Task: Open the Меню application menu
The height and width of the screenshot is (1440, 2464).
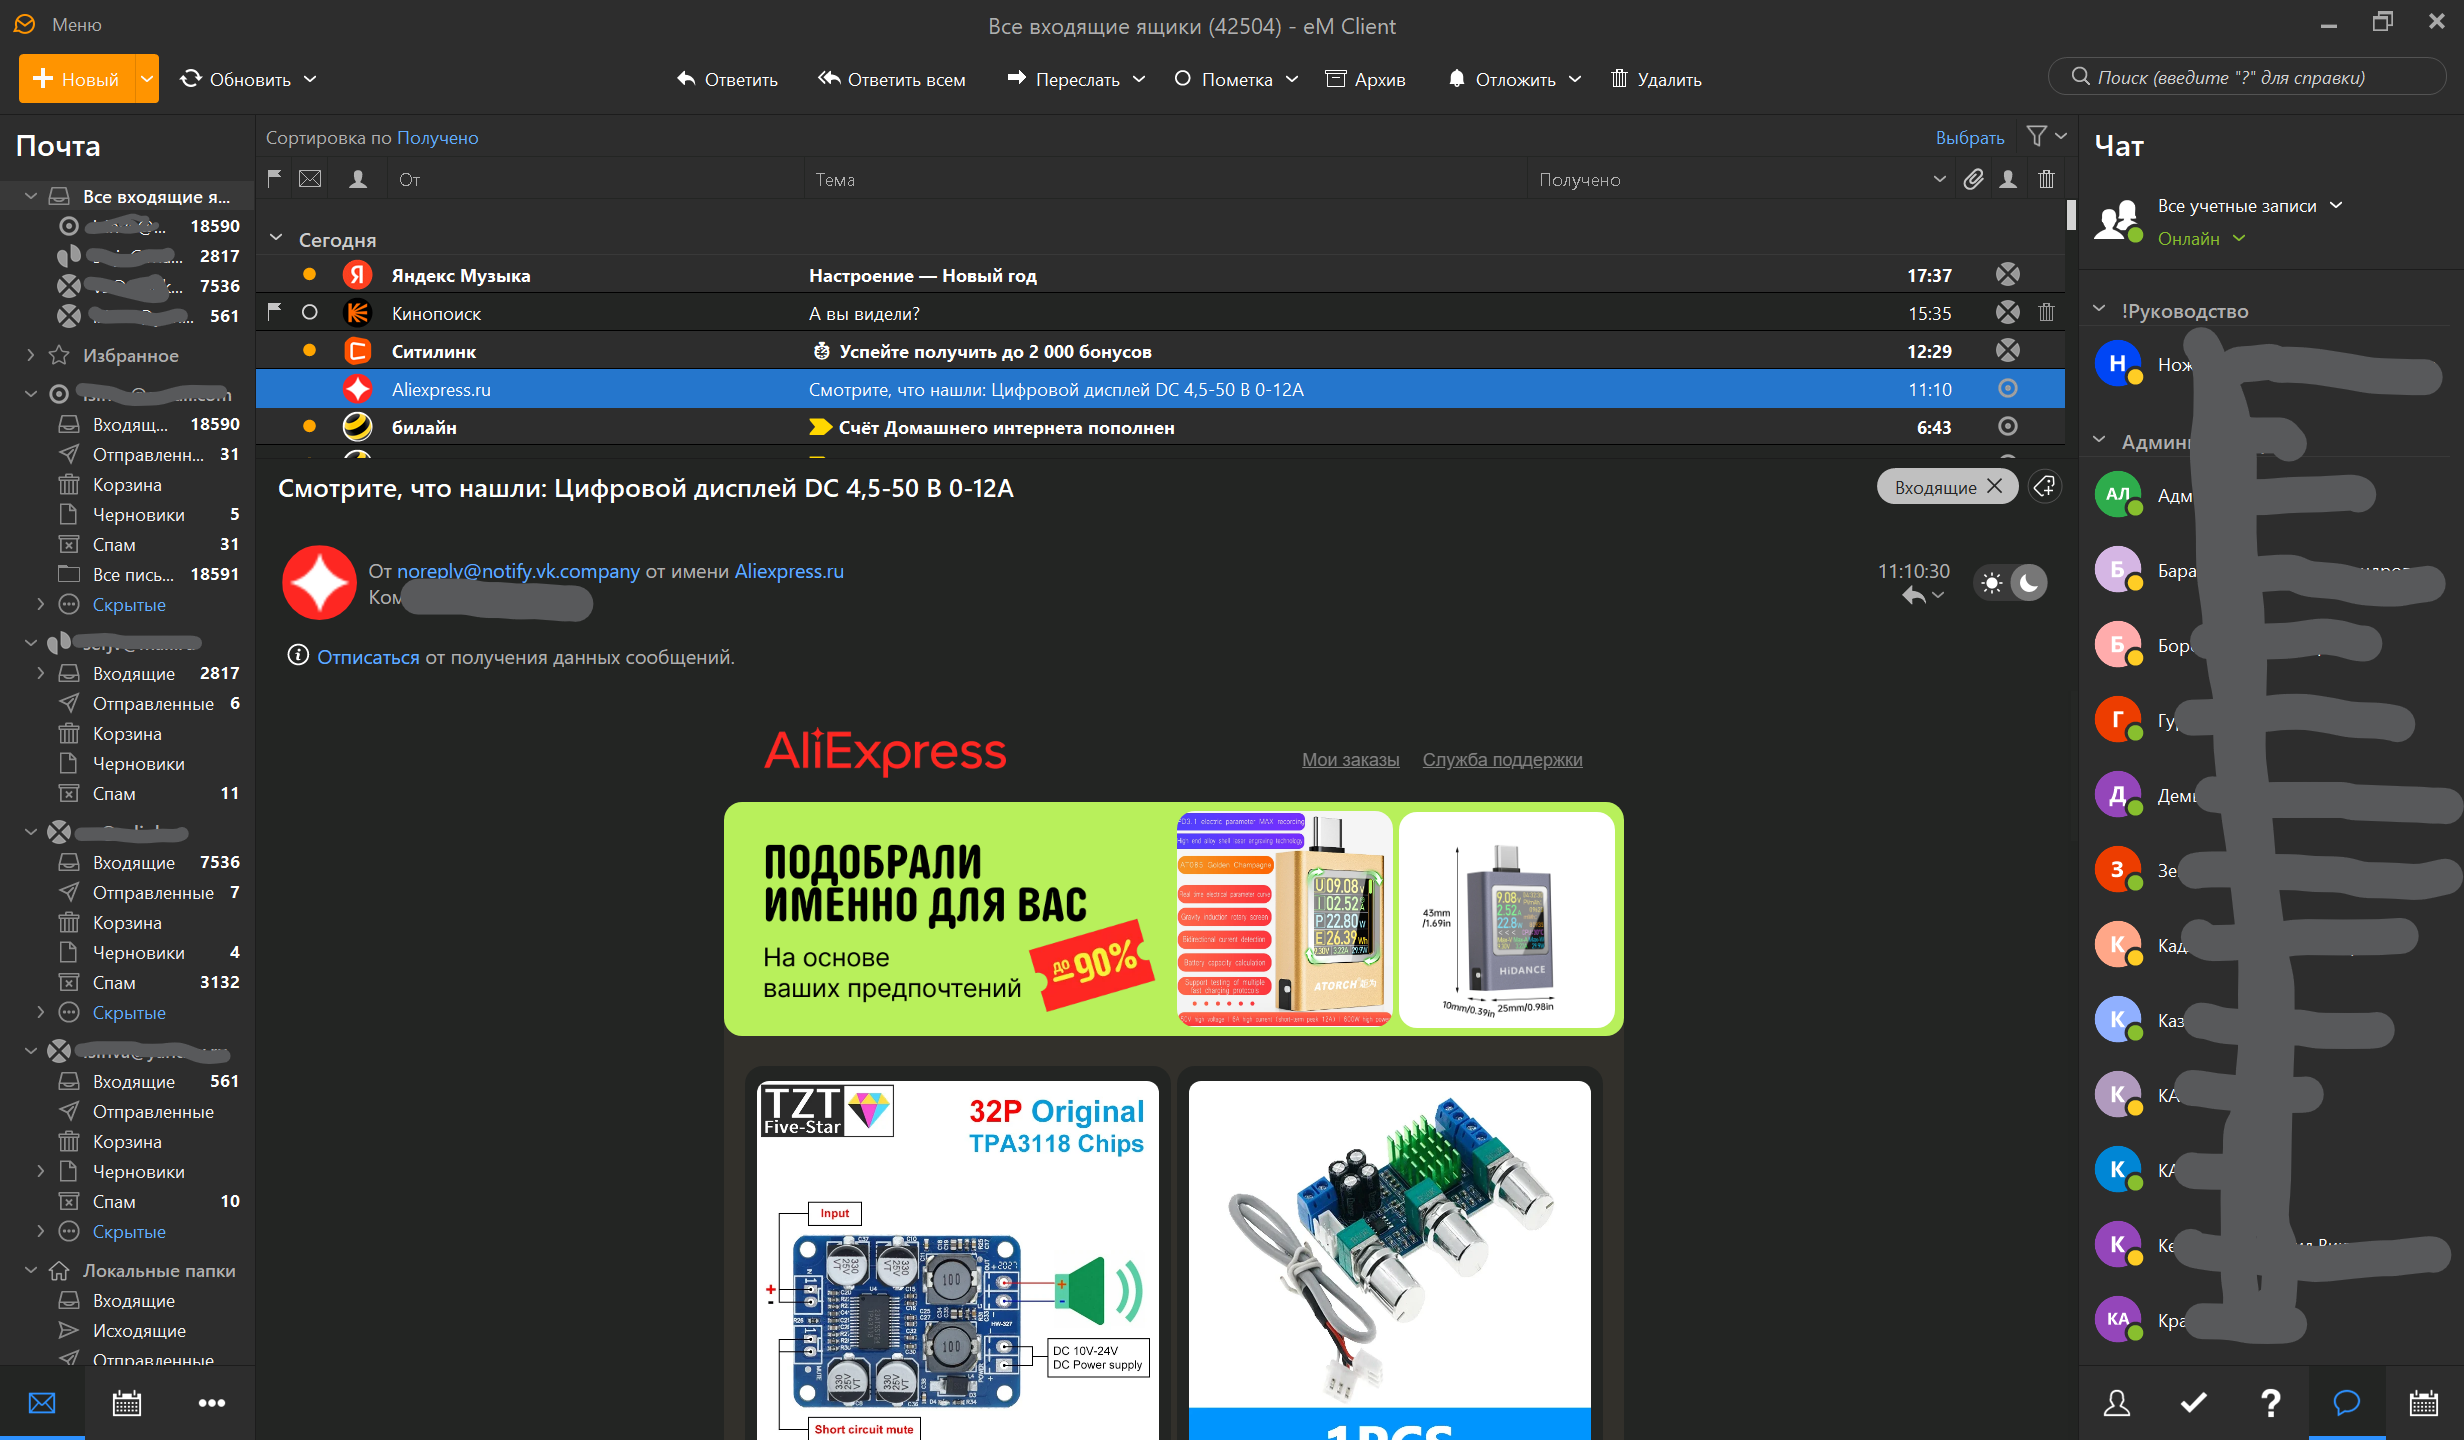Action: click(x=76, y=25)
